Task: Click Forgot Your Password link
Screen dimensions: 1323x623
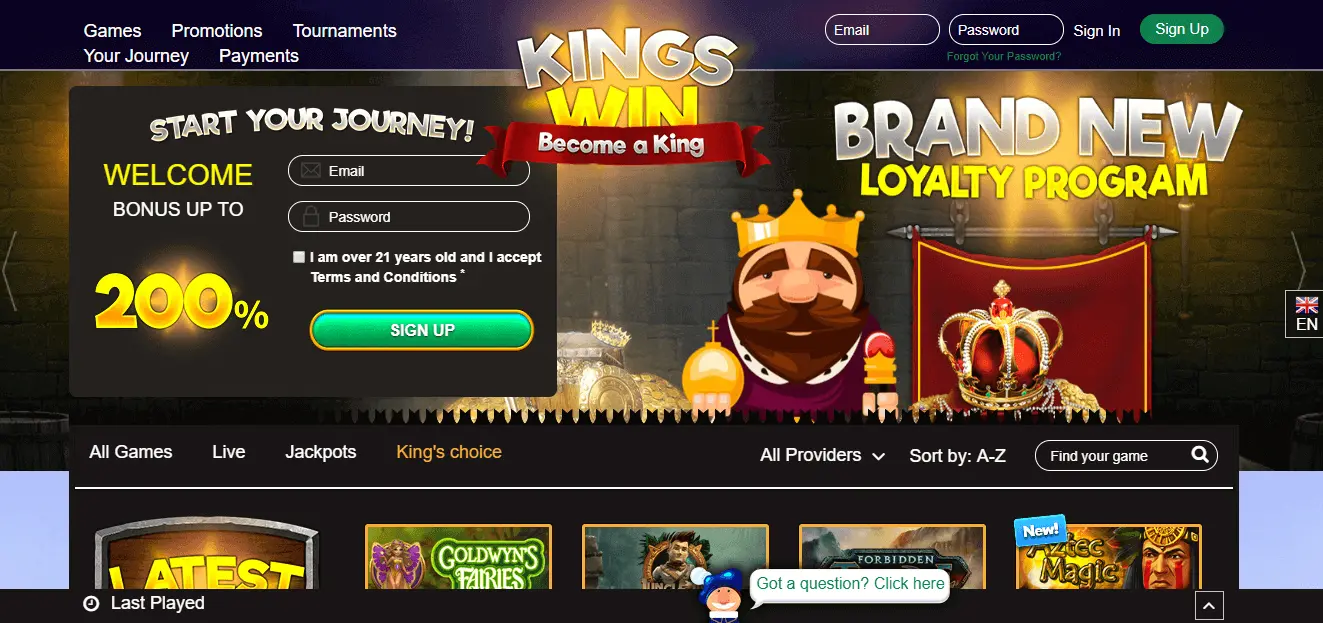Action: (x=1004, y=56)
